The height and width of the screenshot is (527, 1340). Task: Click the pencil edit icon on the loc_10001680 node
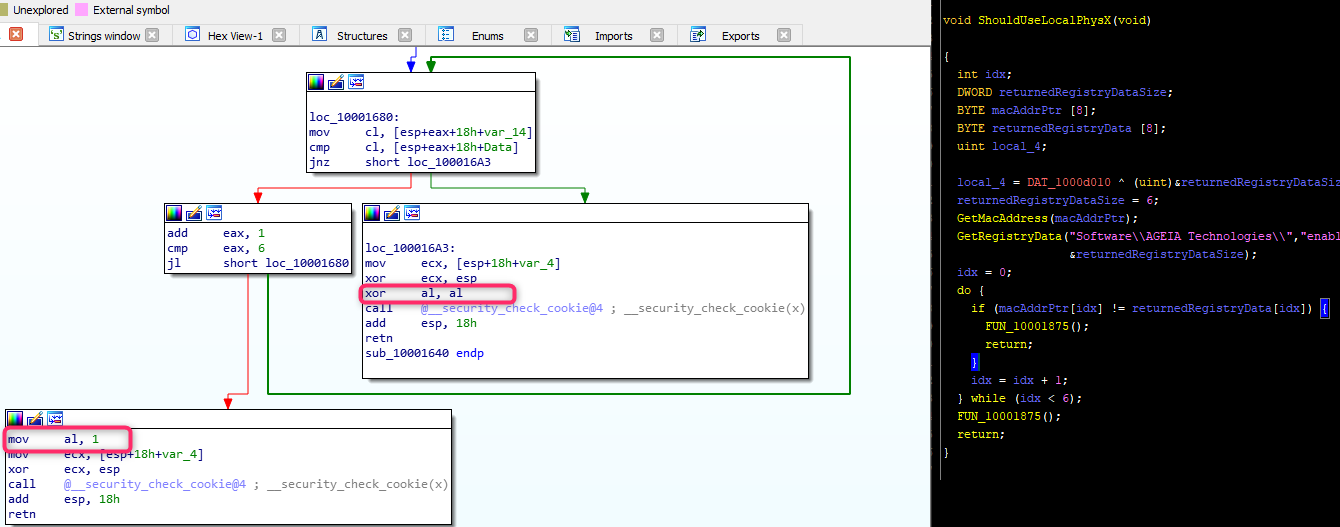click(336, 82)
